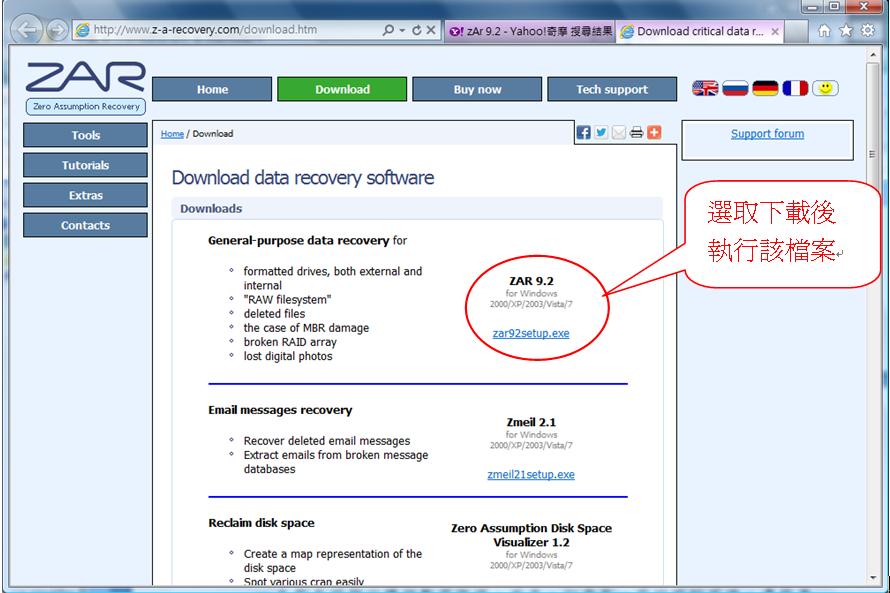The height and width of the screenshot is (593, 890).
Task: Switch site language to German flag
Action: coord(765,88)
